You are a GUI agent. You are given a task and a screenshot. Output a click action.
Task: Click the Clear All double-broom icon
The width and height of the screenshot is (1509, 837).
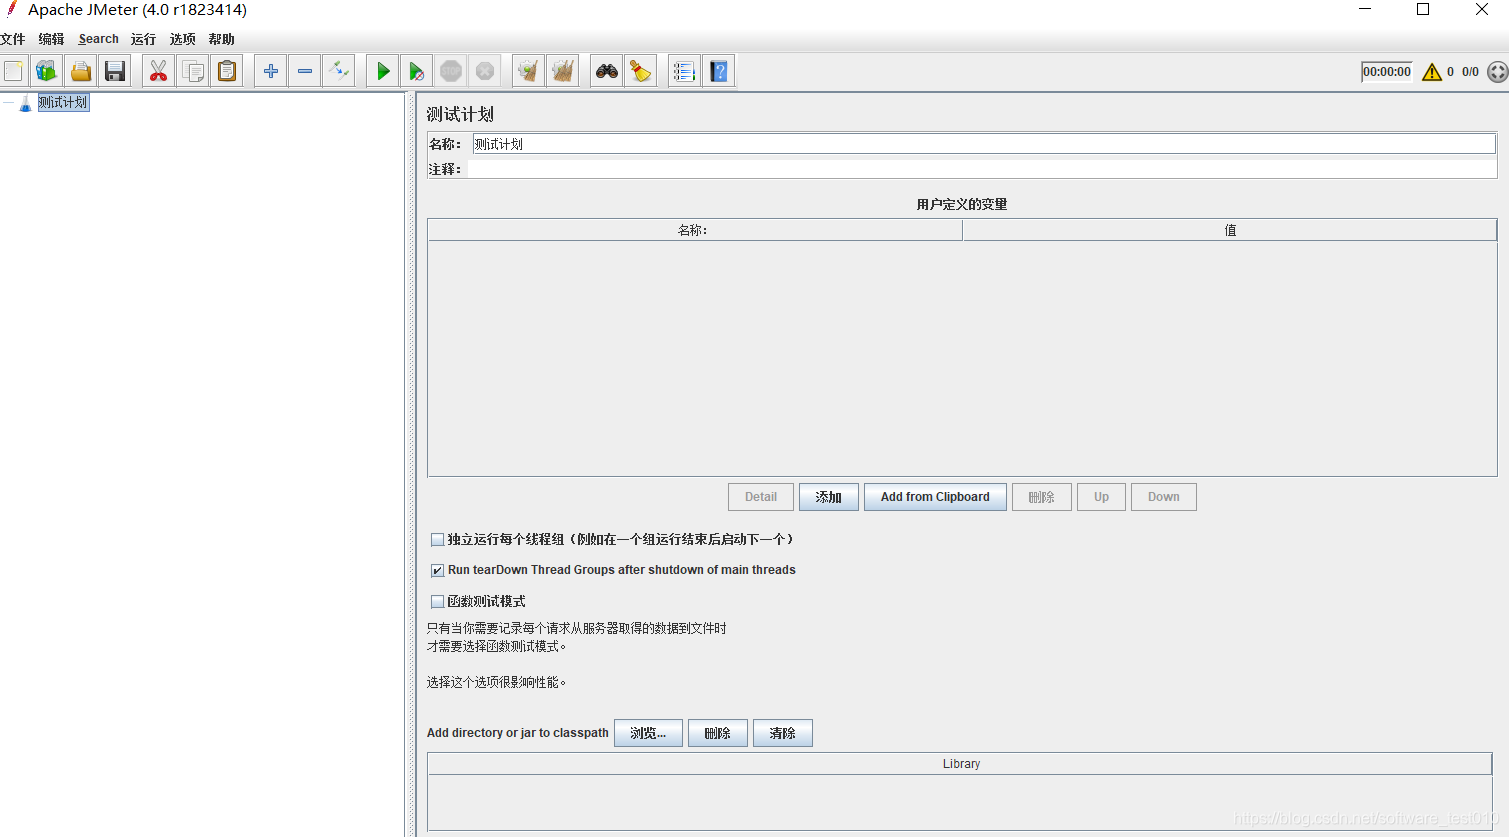click(563, 71)
